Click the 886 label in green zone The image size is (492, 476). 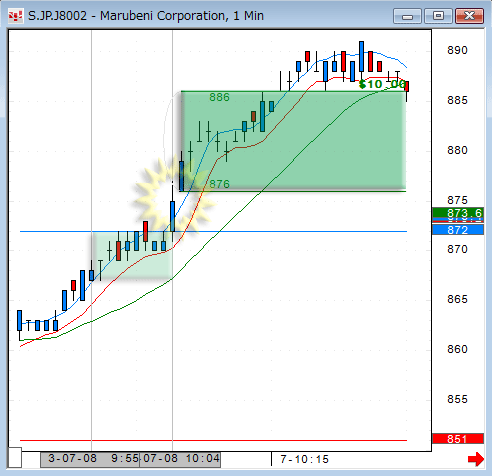coord(219,97)
